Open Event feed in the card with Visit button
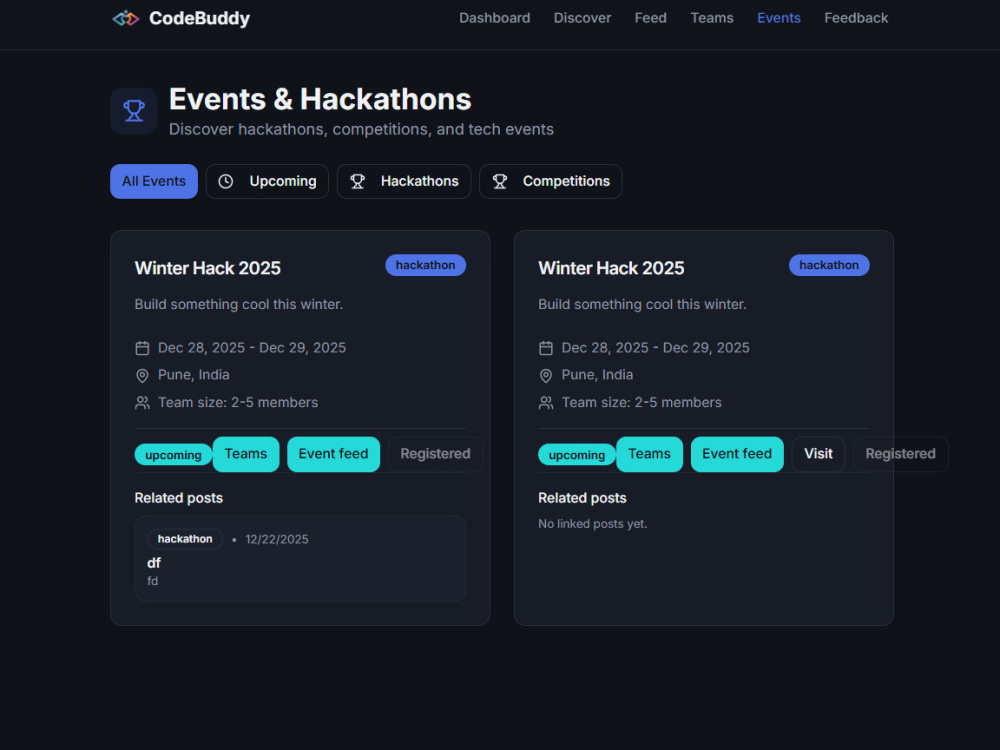 click(x=737, y=454)
